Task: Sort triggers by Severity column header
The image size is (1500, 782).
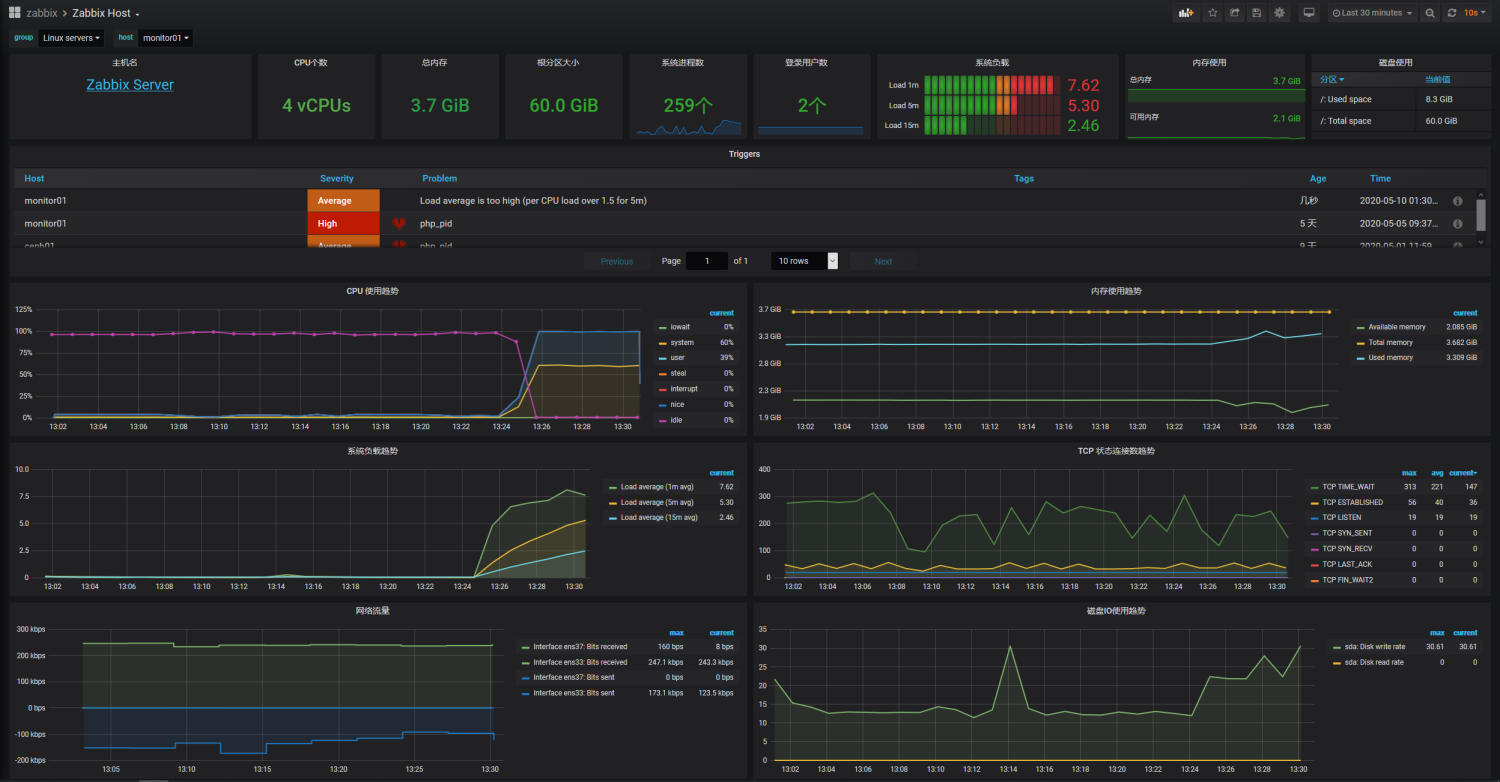Action: 336,178
